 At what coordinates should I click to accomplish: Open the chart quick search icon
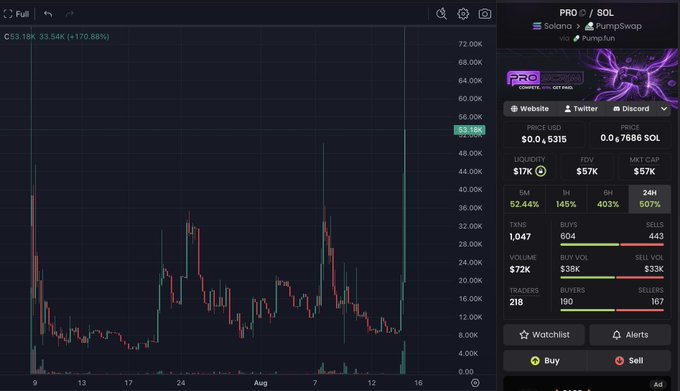(x=441, y=14)
